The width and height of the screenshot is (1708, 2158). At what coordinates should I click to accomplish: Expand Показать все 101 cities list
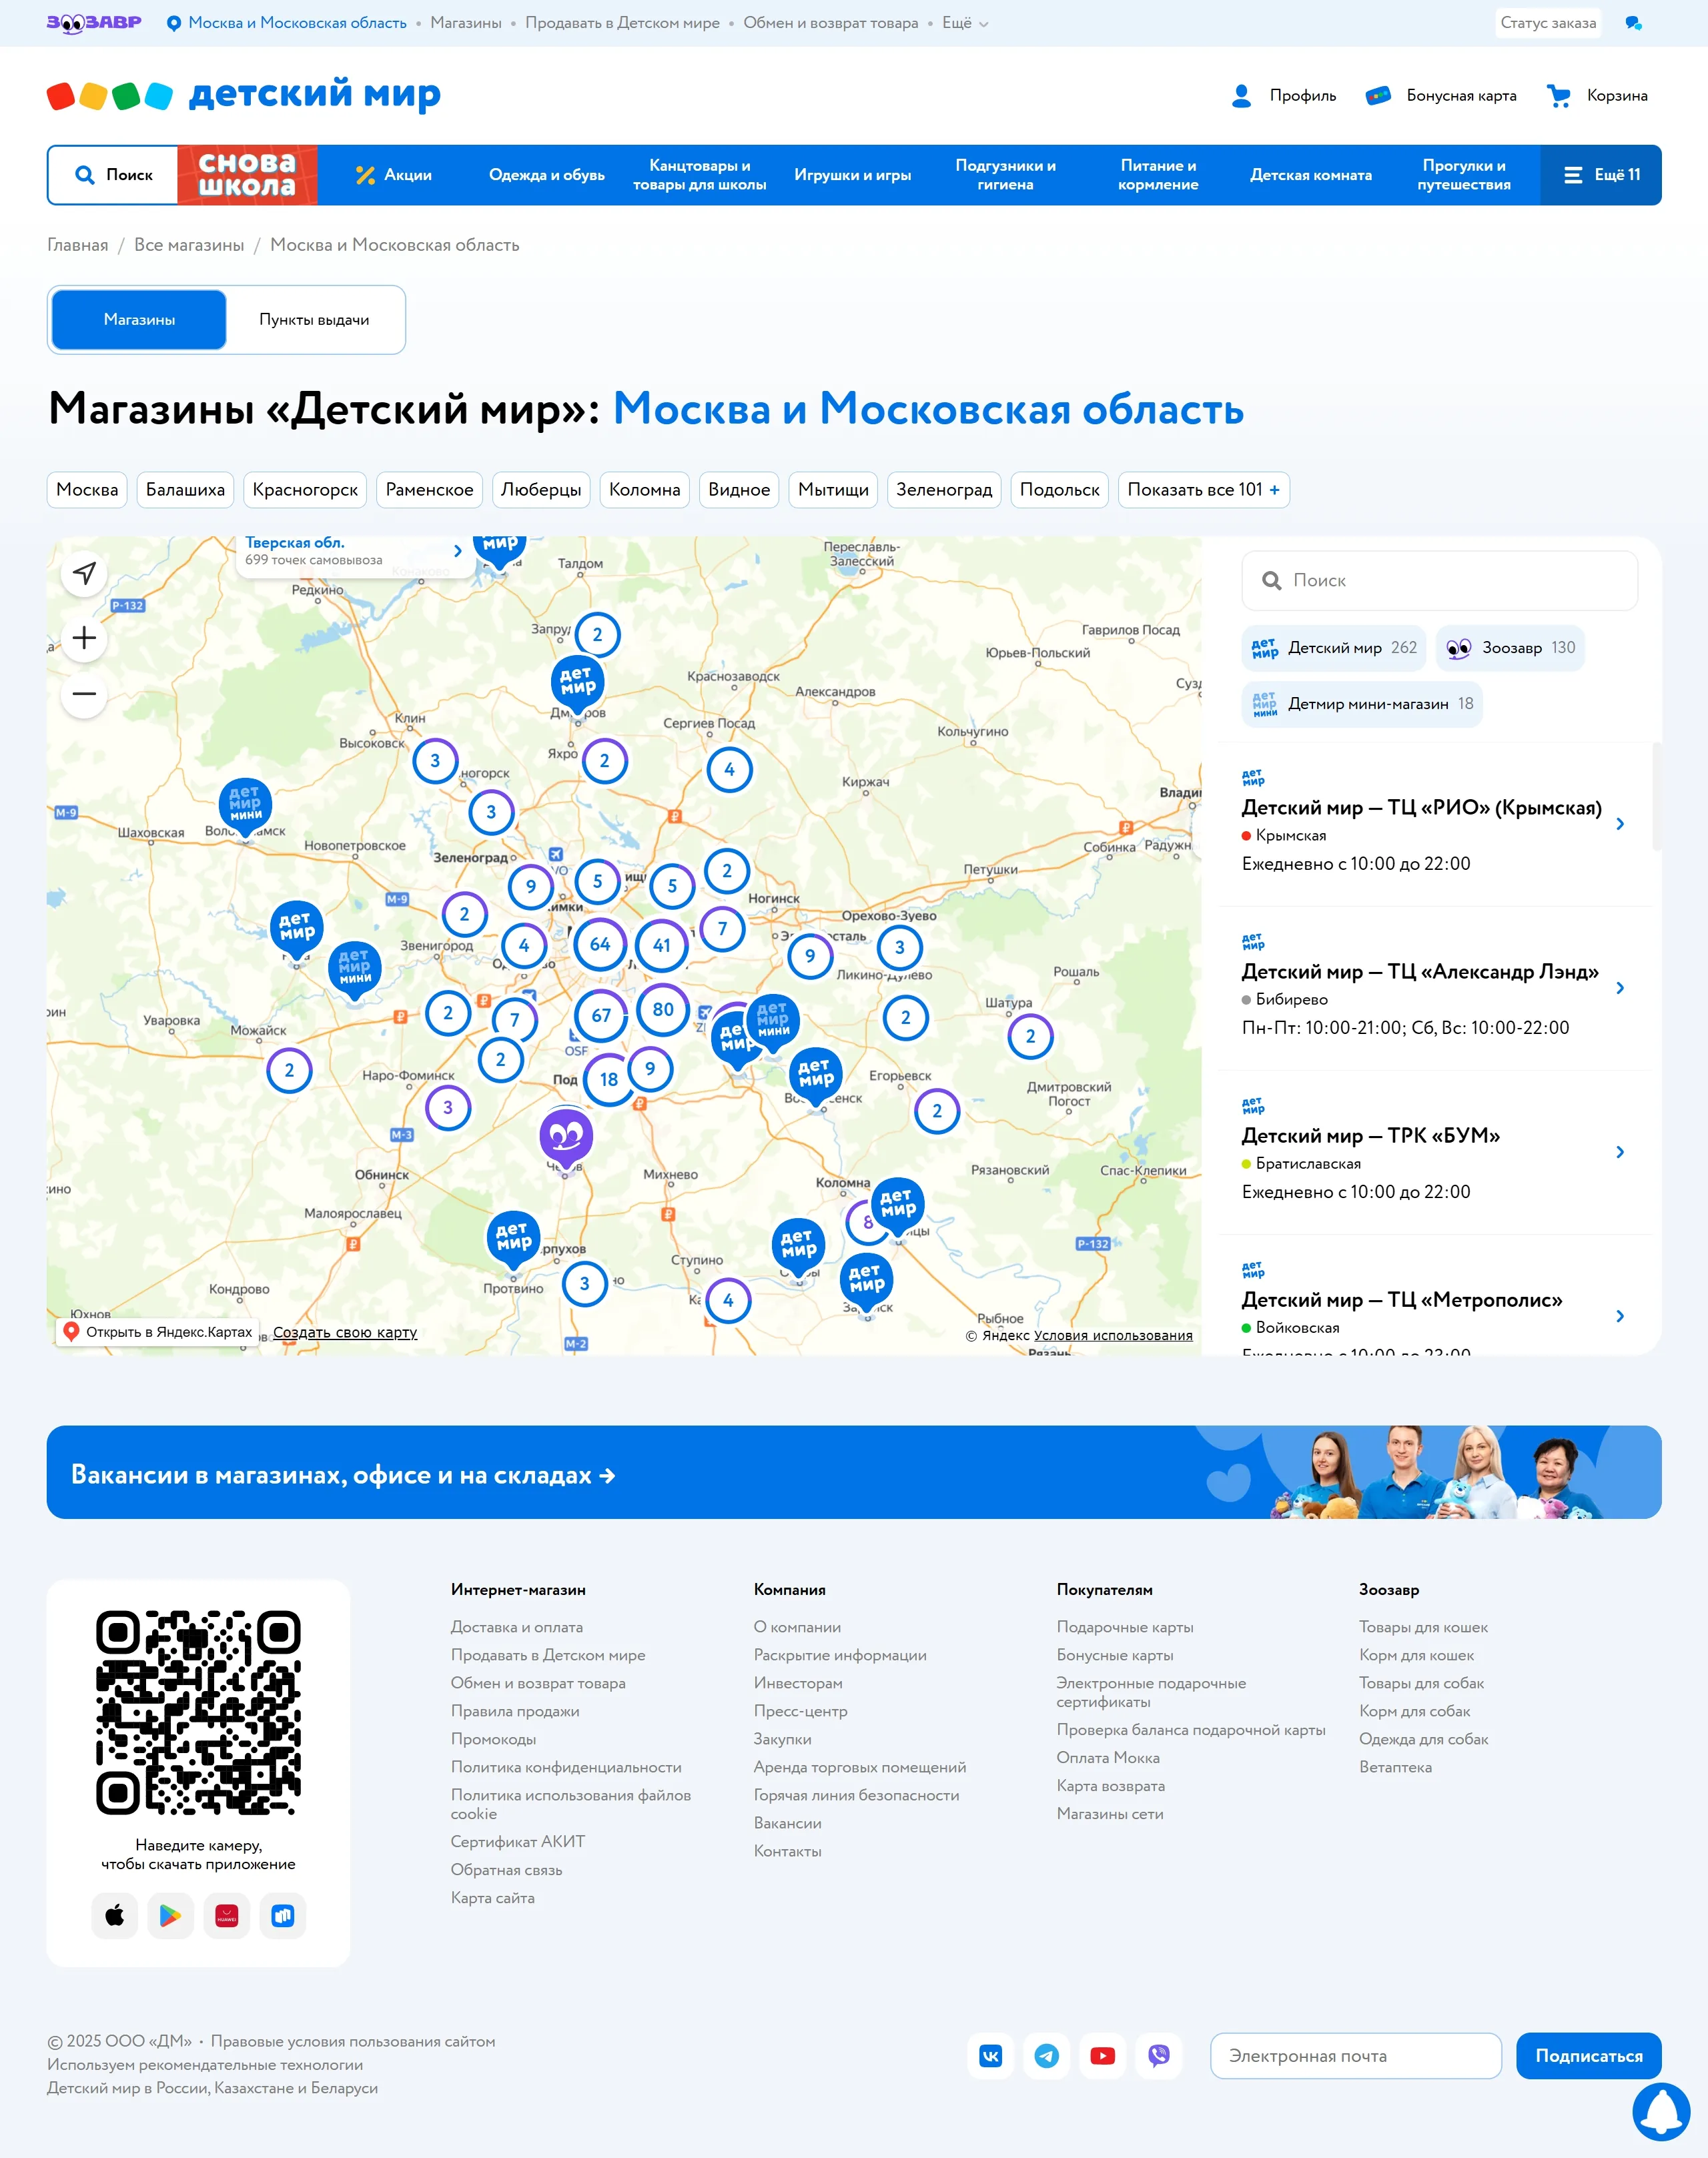[1203, 490]
